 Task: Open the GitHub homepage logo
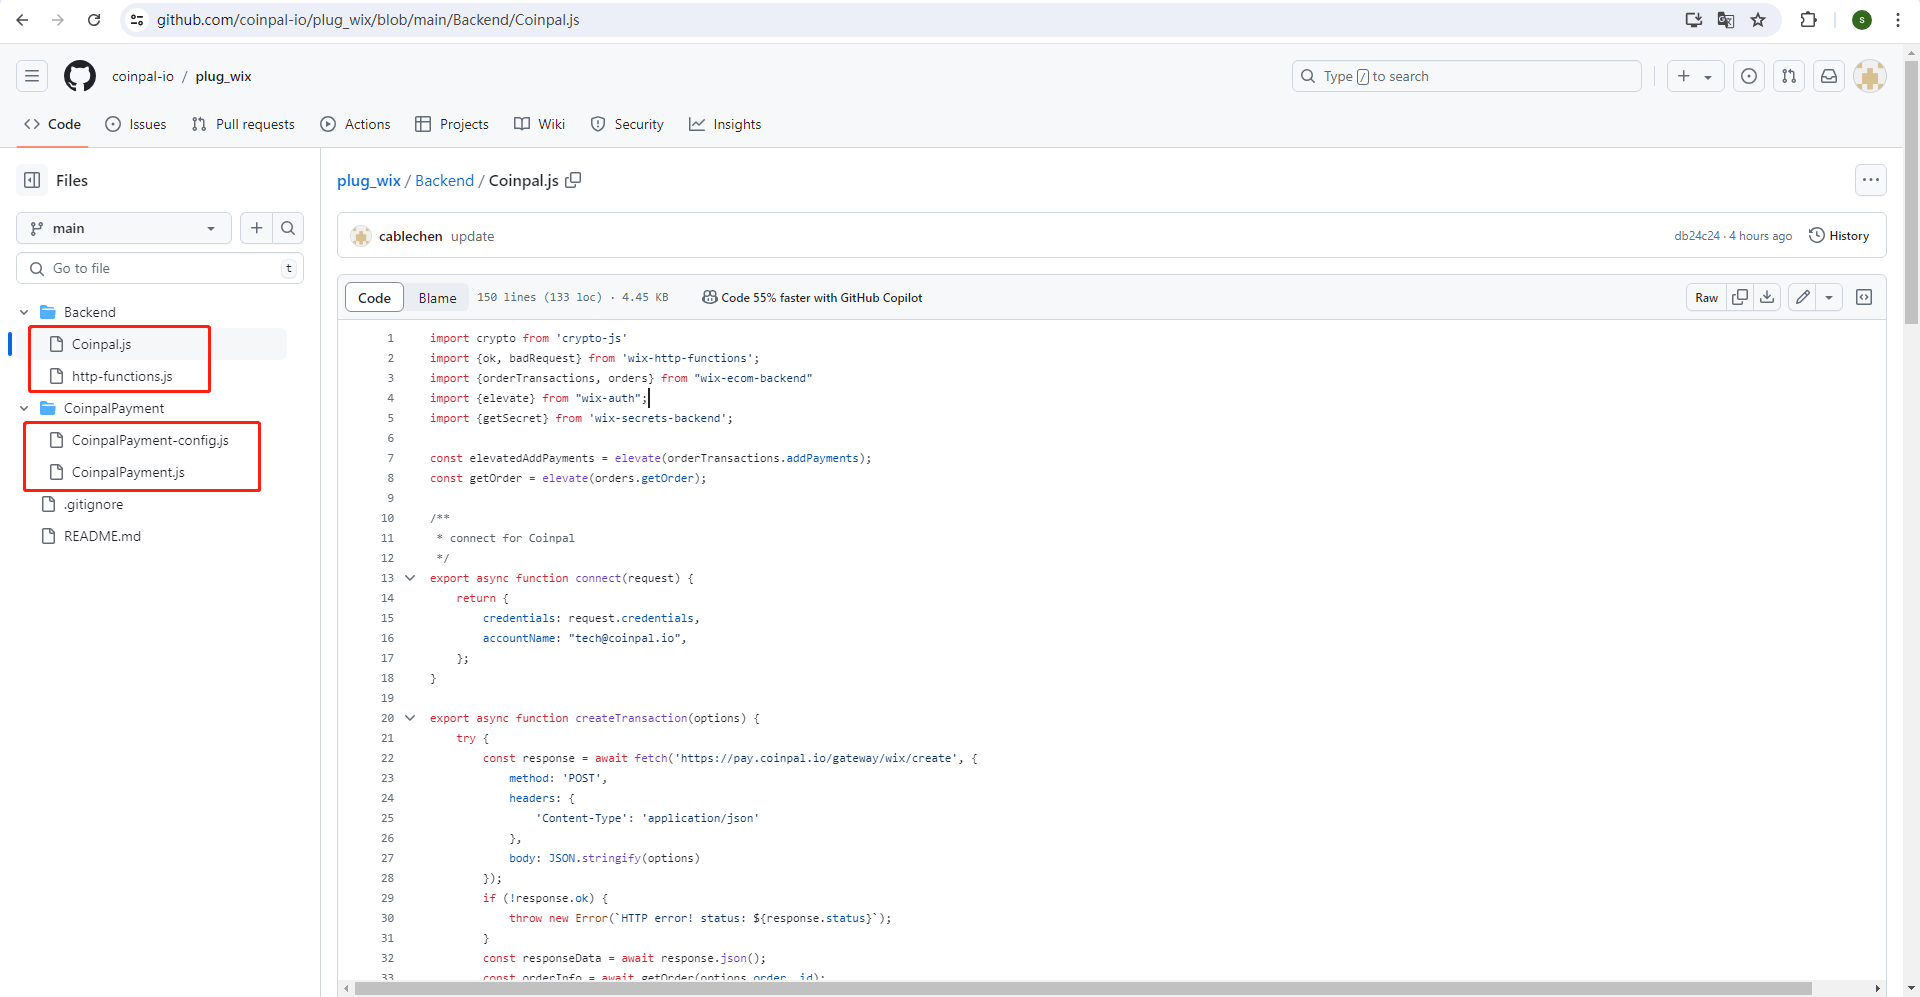coord(80,76)
